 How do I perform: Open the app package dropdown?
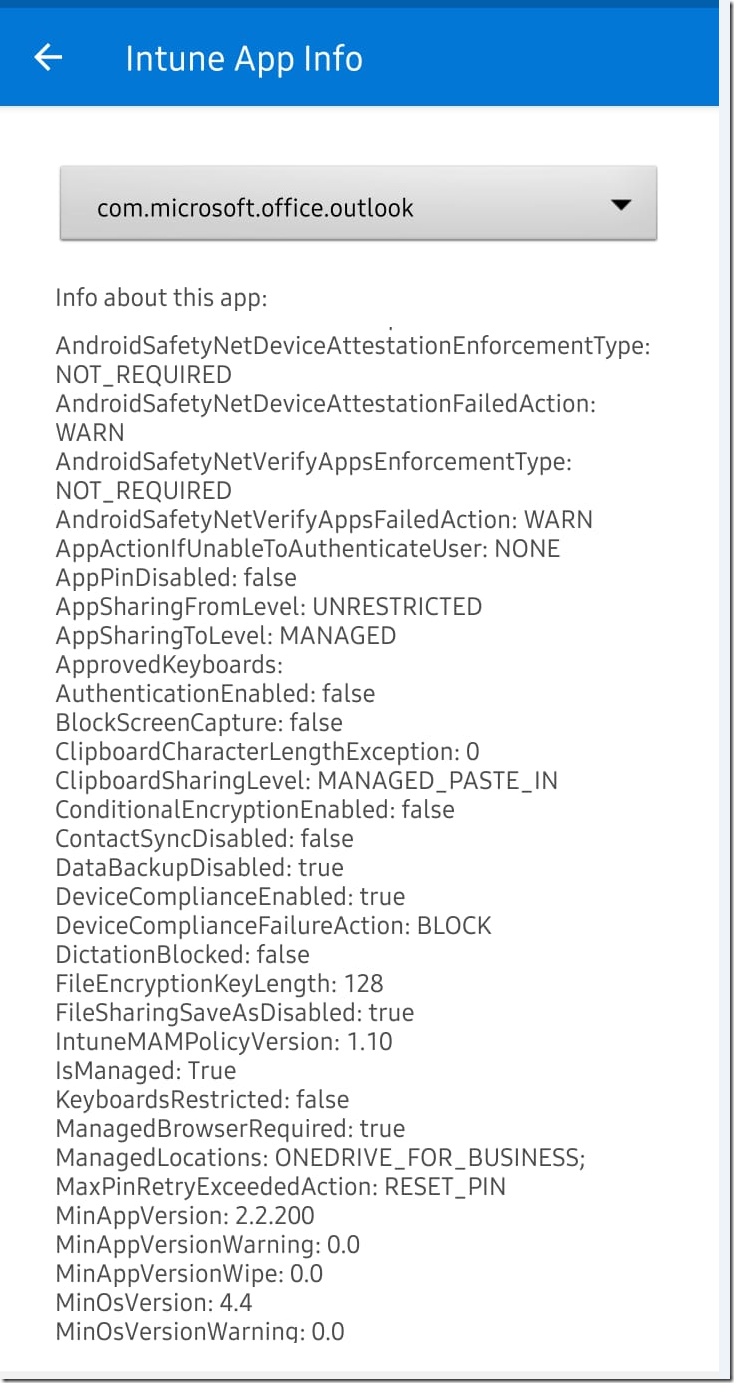point(357,205)
